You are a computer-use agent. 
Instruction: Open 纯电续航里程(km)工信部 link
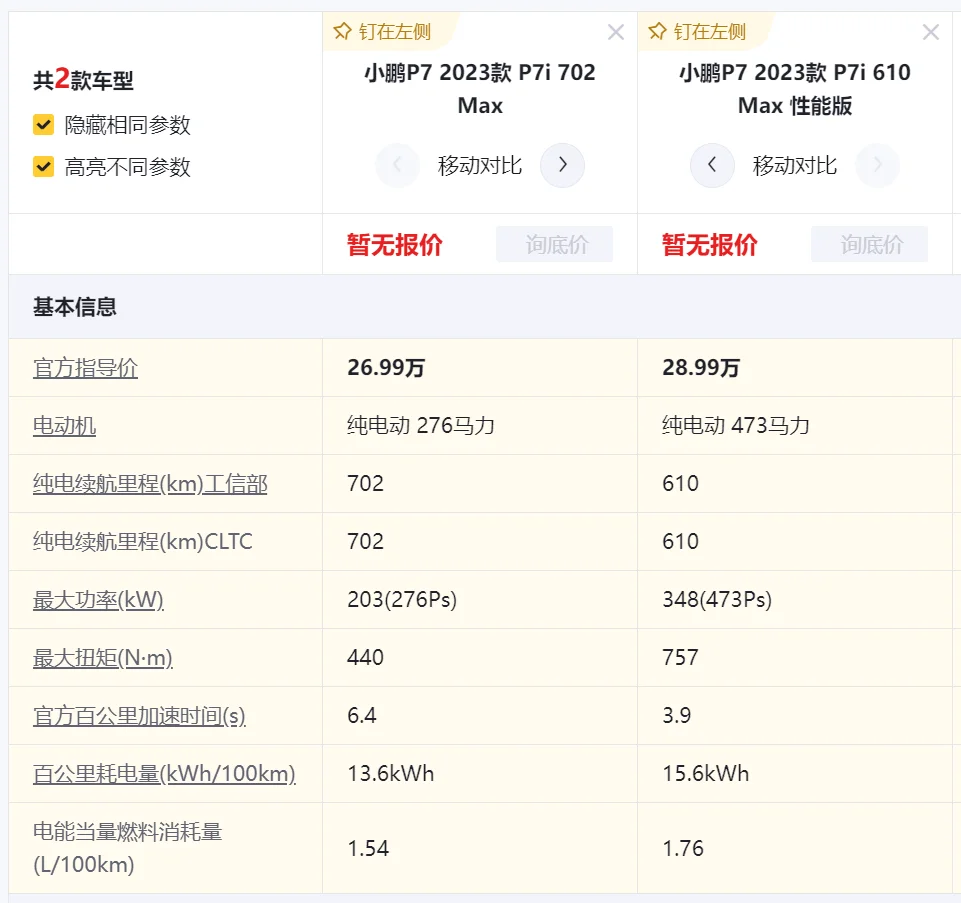[150, 484]
